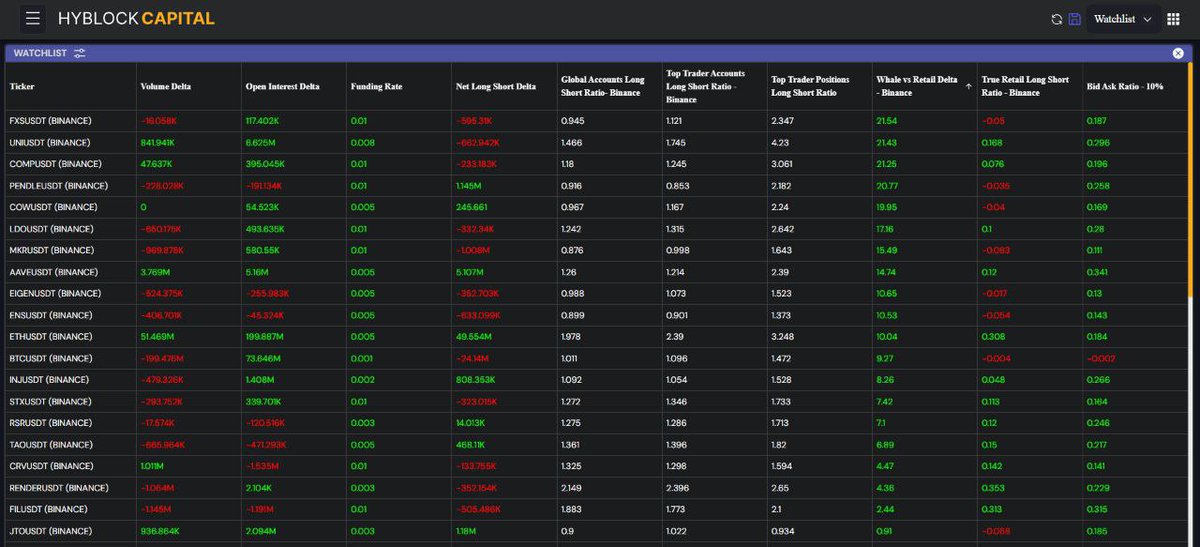Sort by Funding Rate column header

[376, 86]
